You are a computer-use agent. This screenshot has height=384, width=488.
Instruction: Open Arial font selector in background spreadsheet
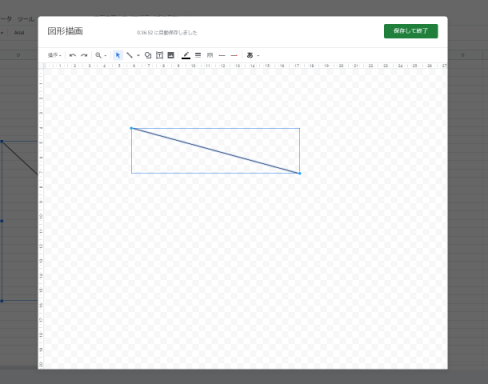[19, 33]
